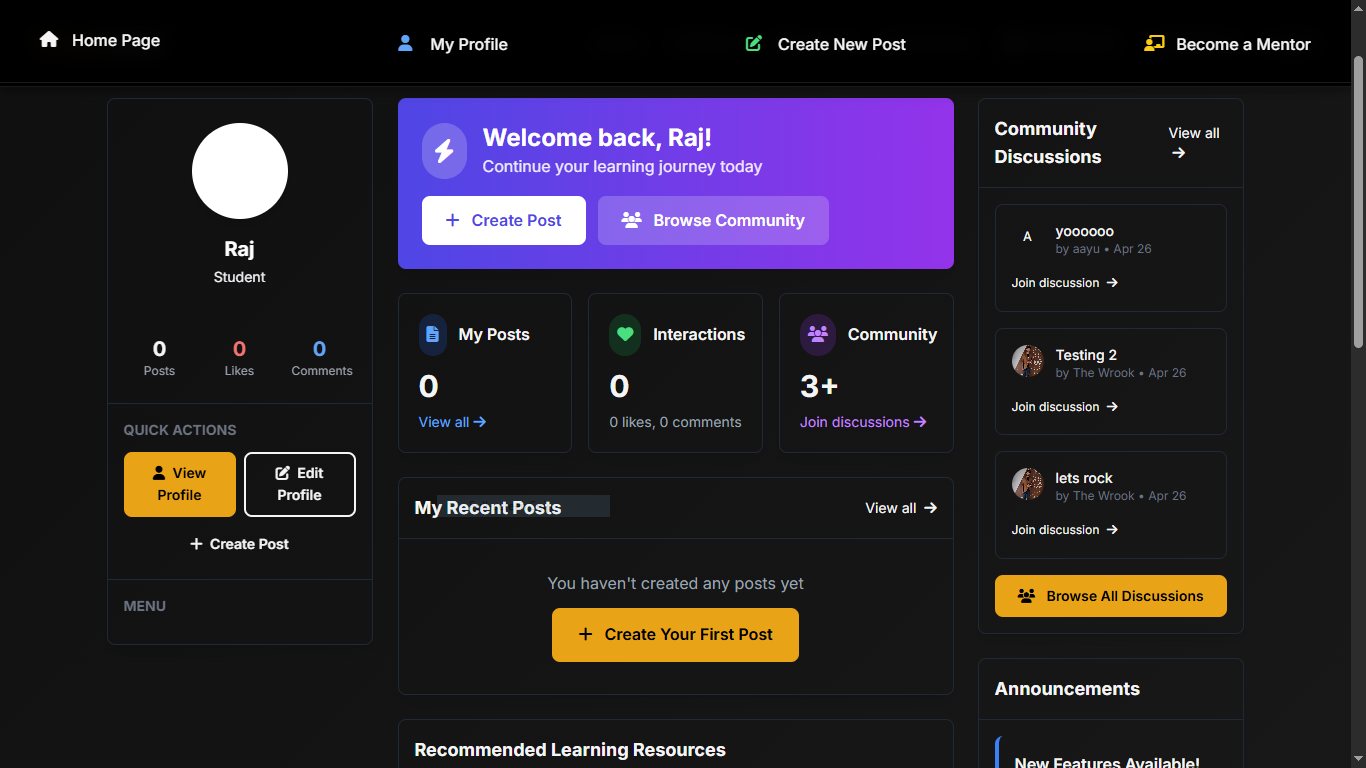Join discussion on the yoooooo post

[1065, 283]
